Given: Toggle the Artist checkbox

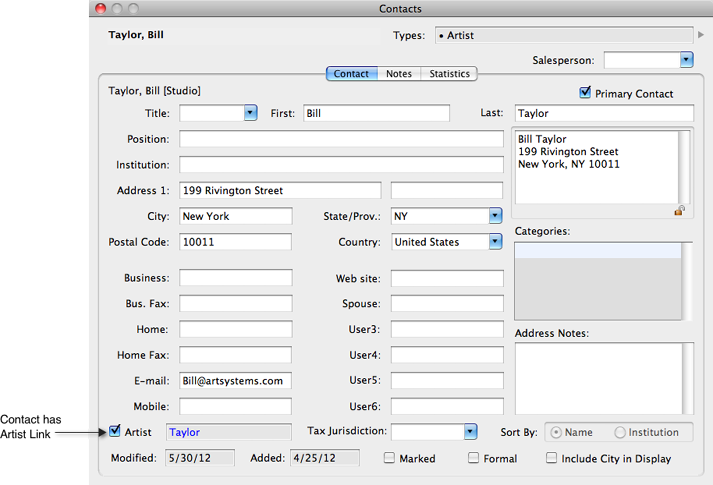Looking at the screenshot, I should click(115, 432).
